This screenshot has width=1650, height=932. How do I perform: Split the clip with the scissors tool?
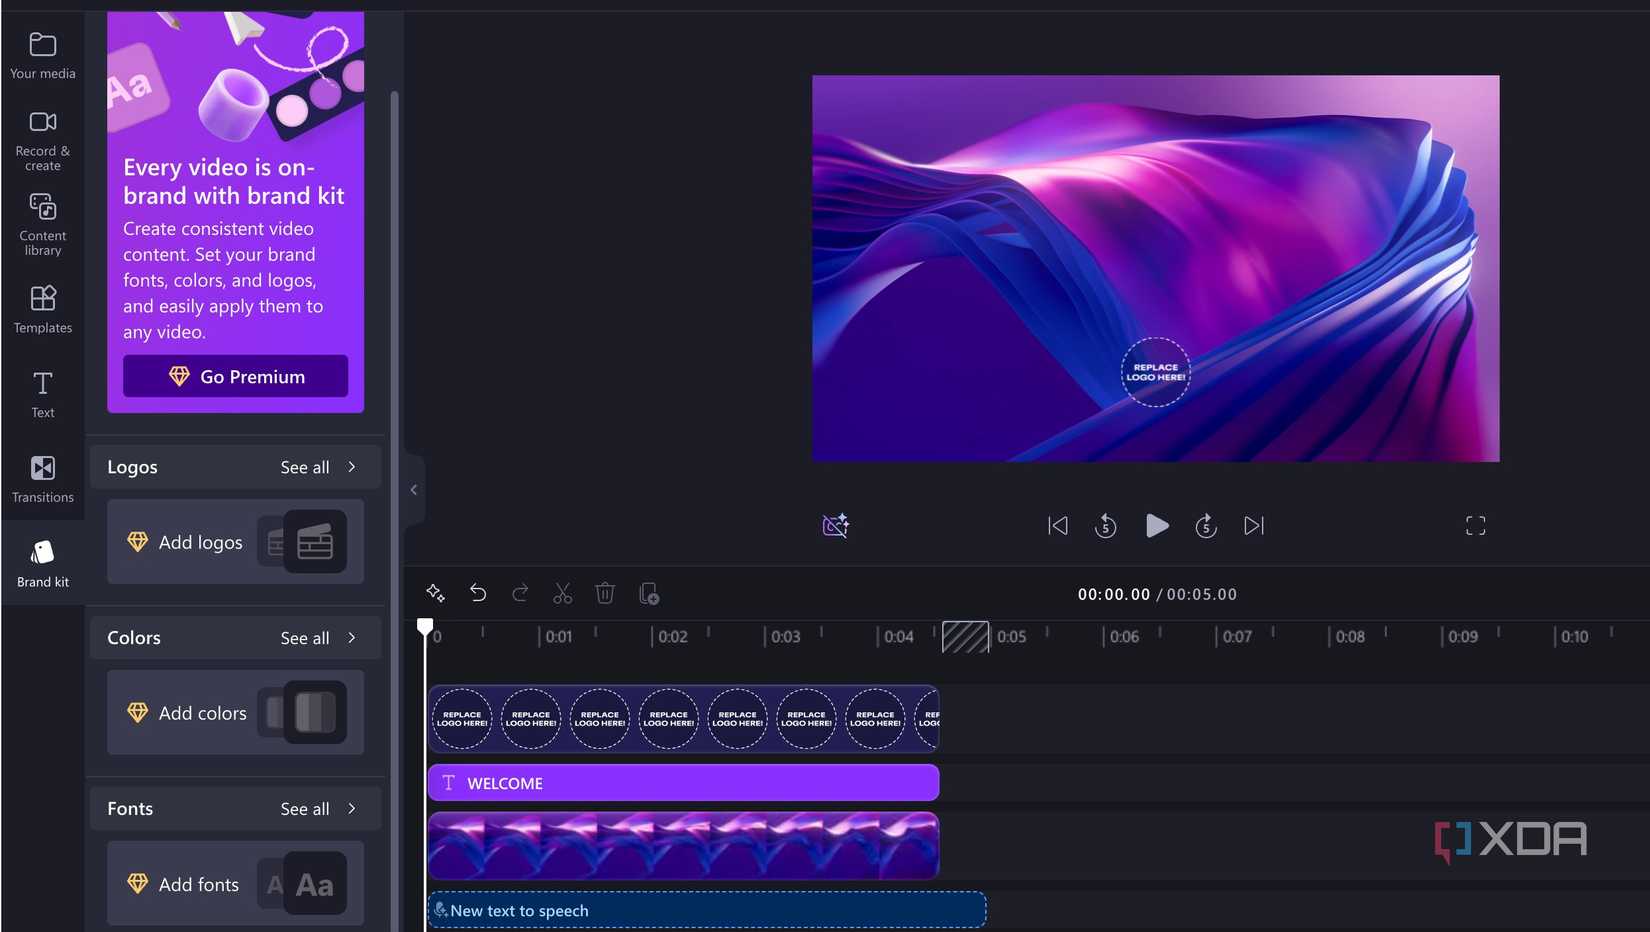(562, 592)
